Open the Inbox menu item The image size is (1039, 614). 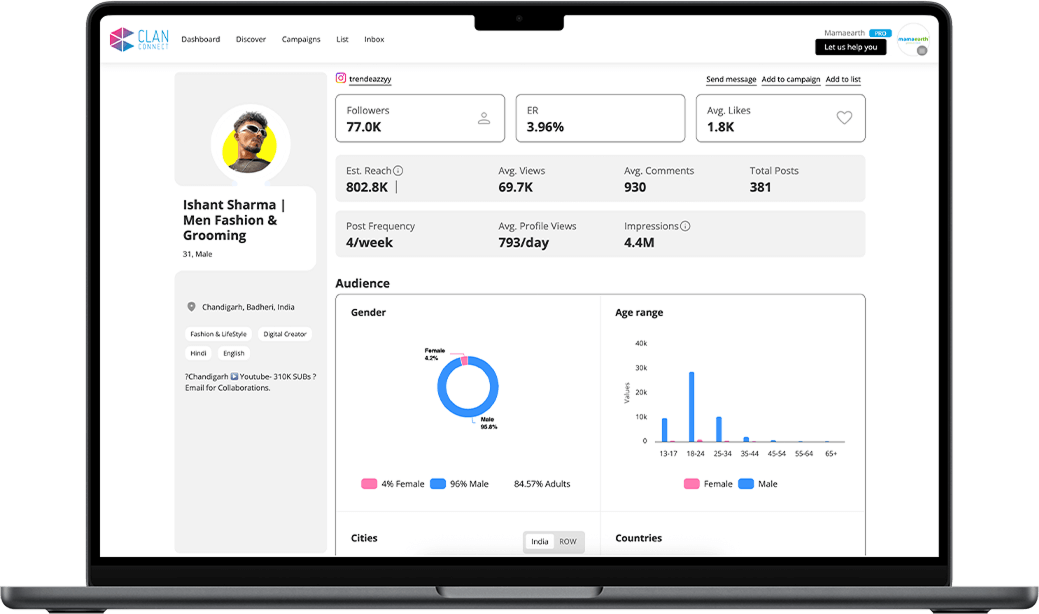click(x=374, y=40)
